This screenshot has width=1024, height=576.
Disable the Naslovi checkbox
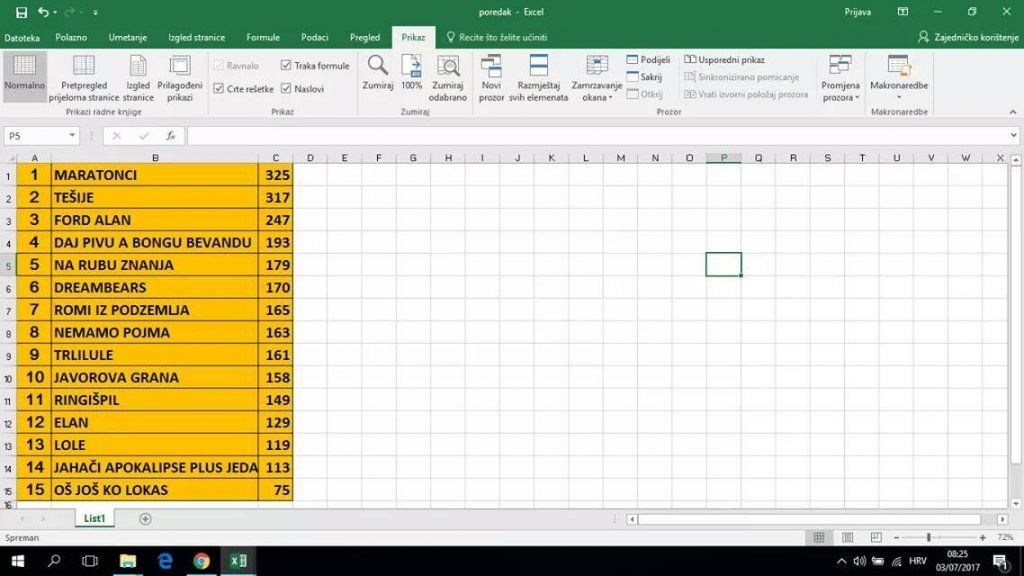[287, 89]
